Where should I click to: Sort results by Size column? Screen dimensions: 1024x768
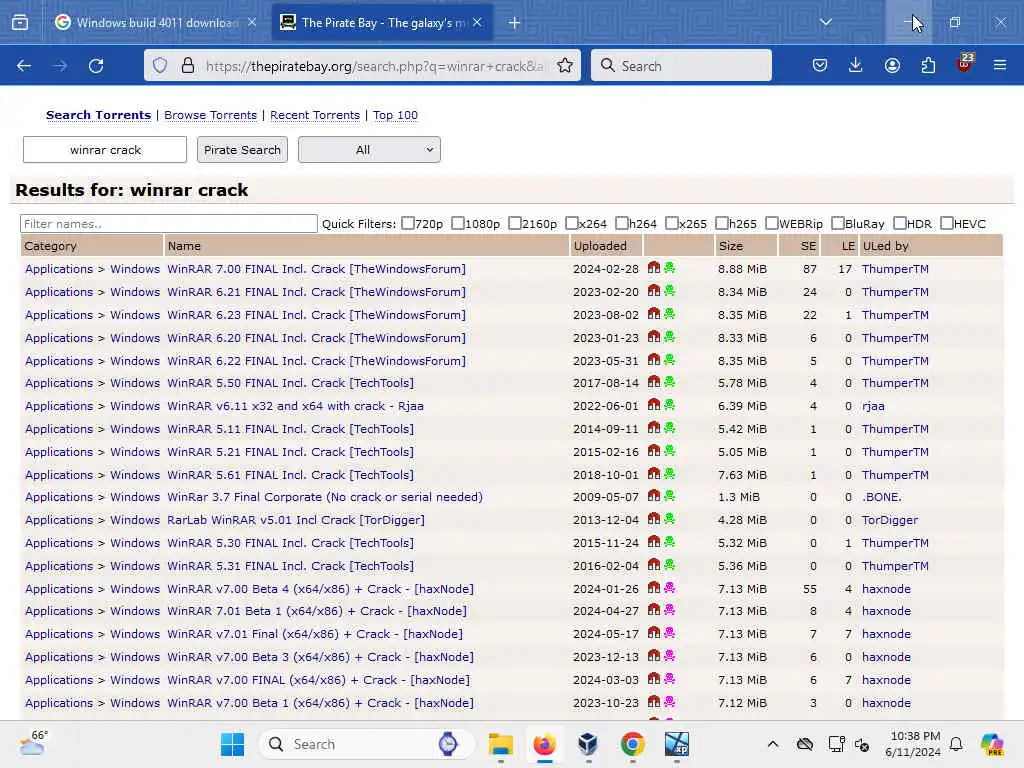point(731,246)
